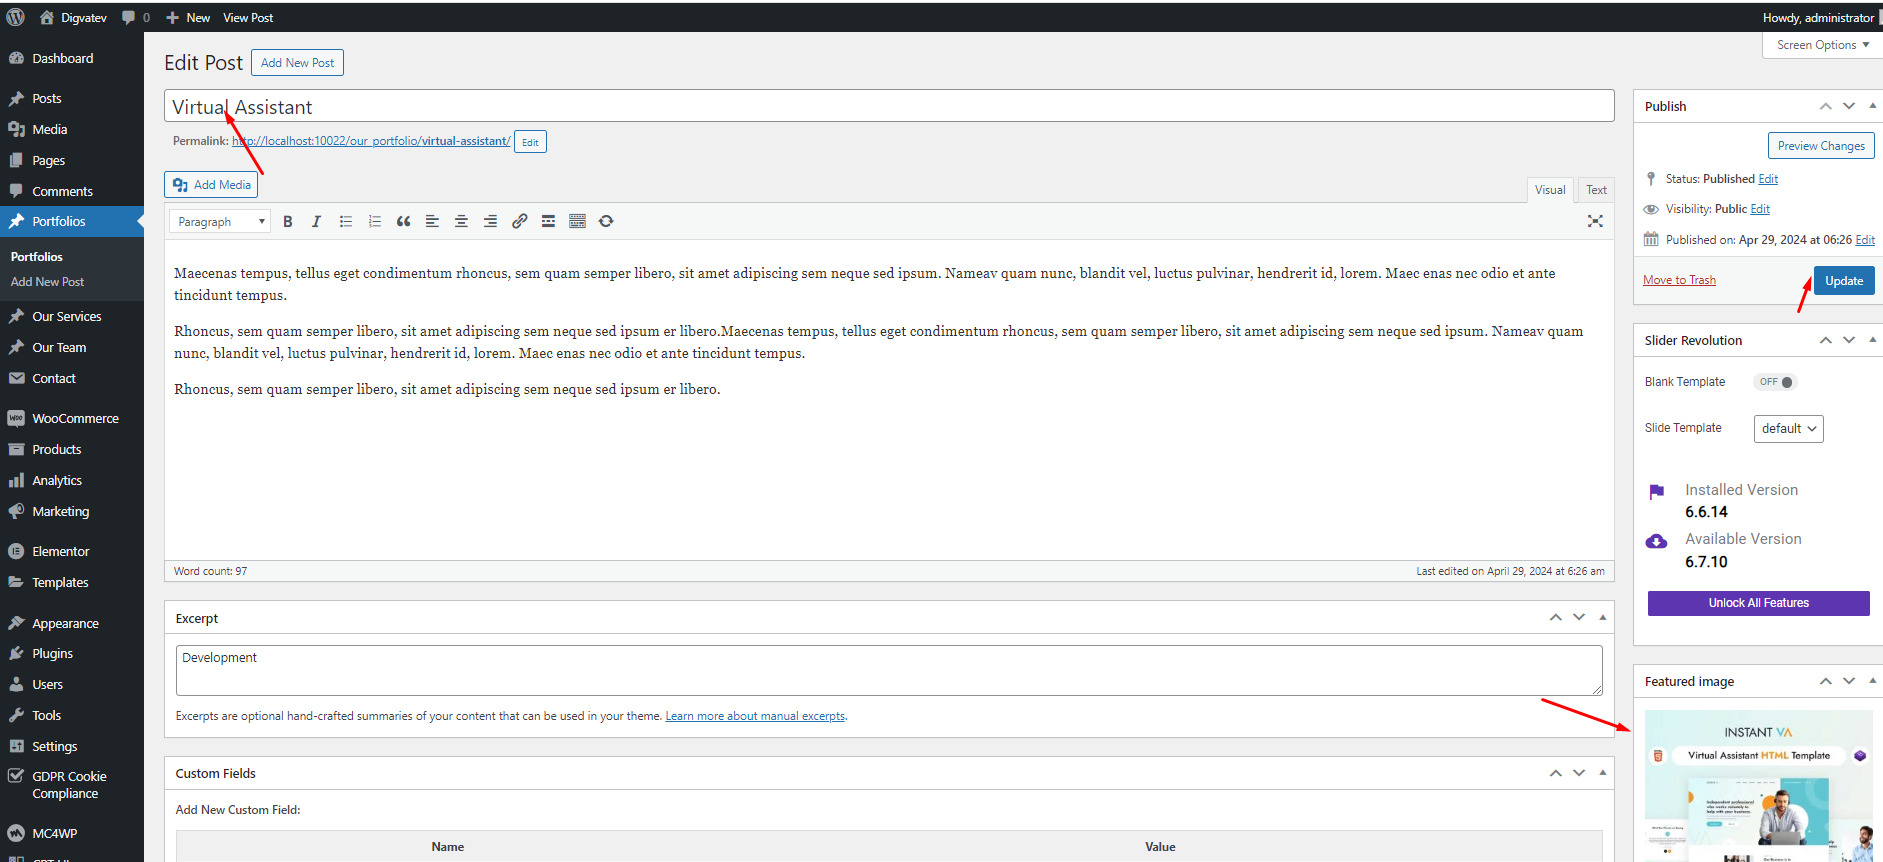
Task: Click View Post in the admin bar
Action: pos(248,17)
